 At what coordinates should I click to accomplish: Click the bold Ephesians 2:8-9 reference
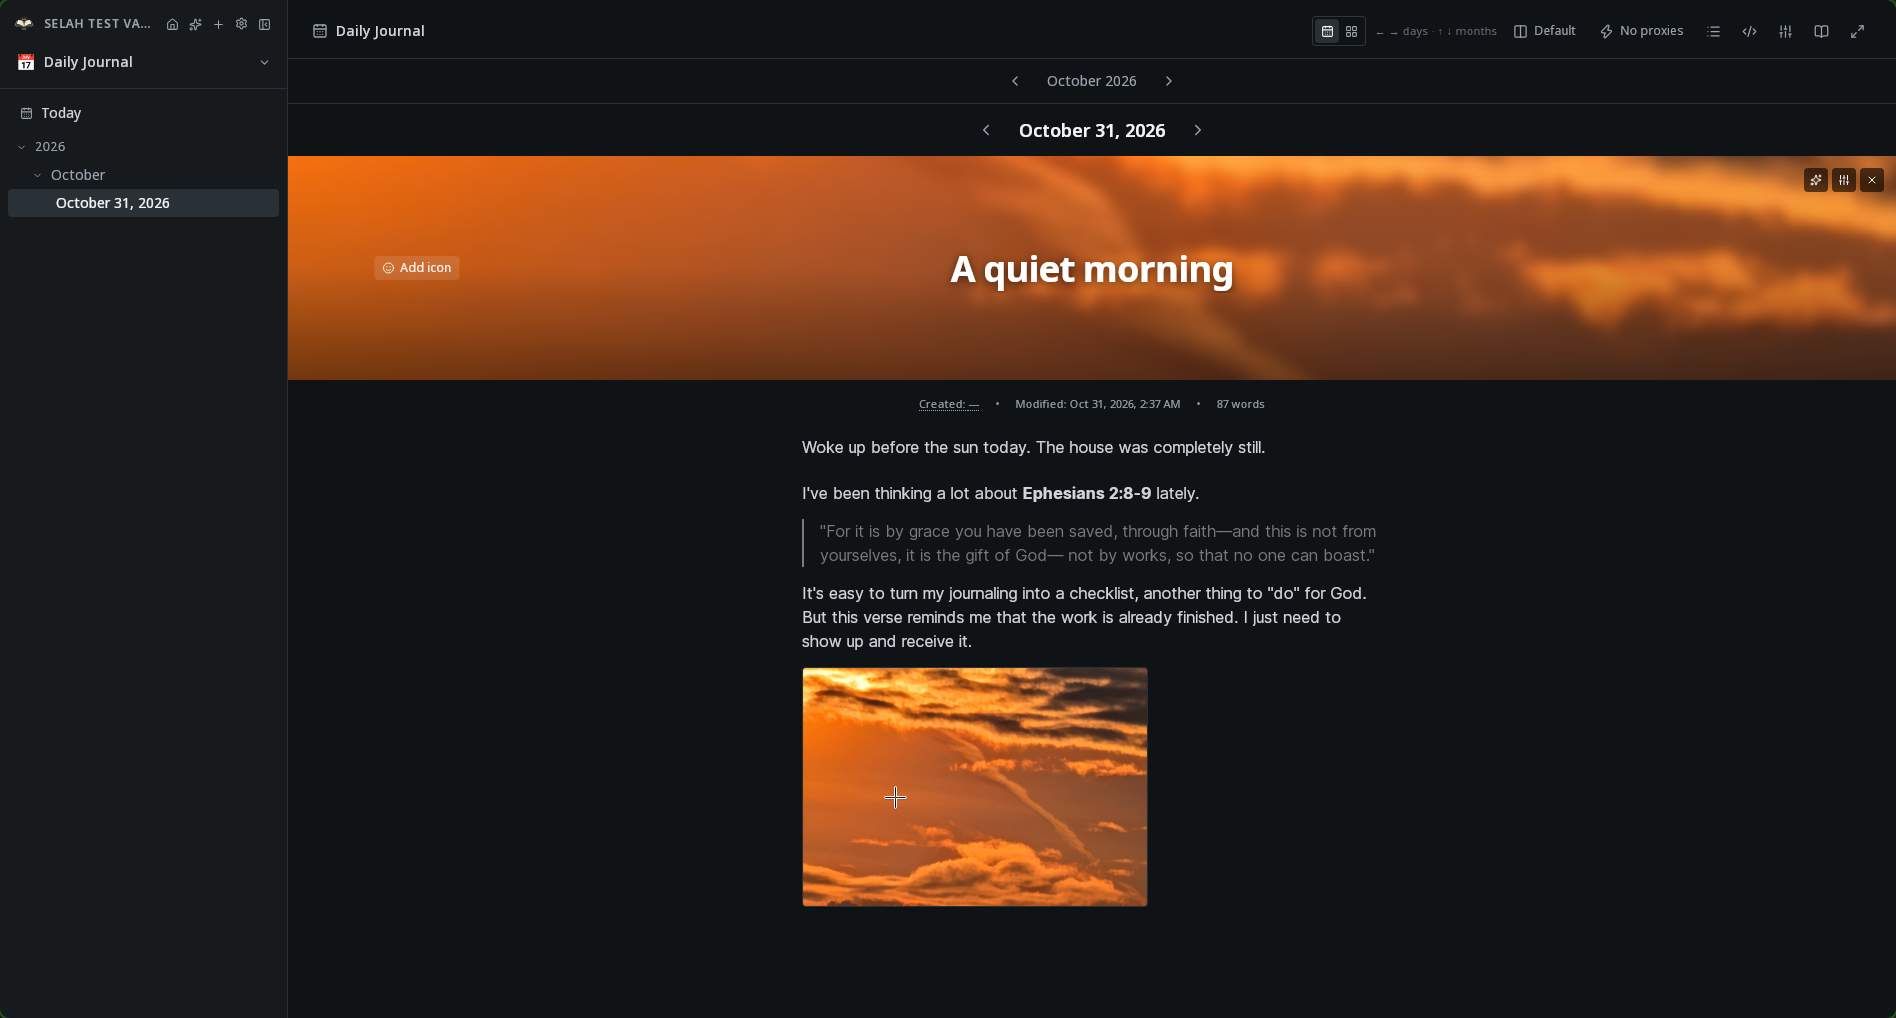tap(1086, 493)
